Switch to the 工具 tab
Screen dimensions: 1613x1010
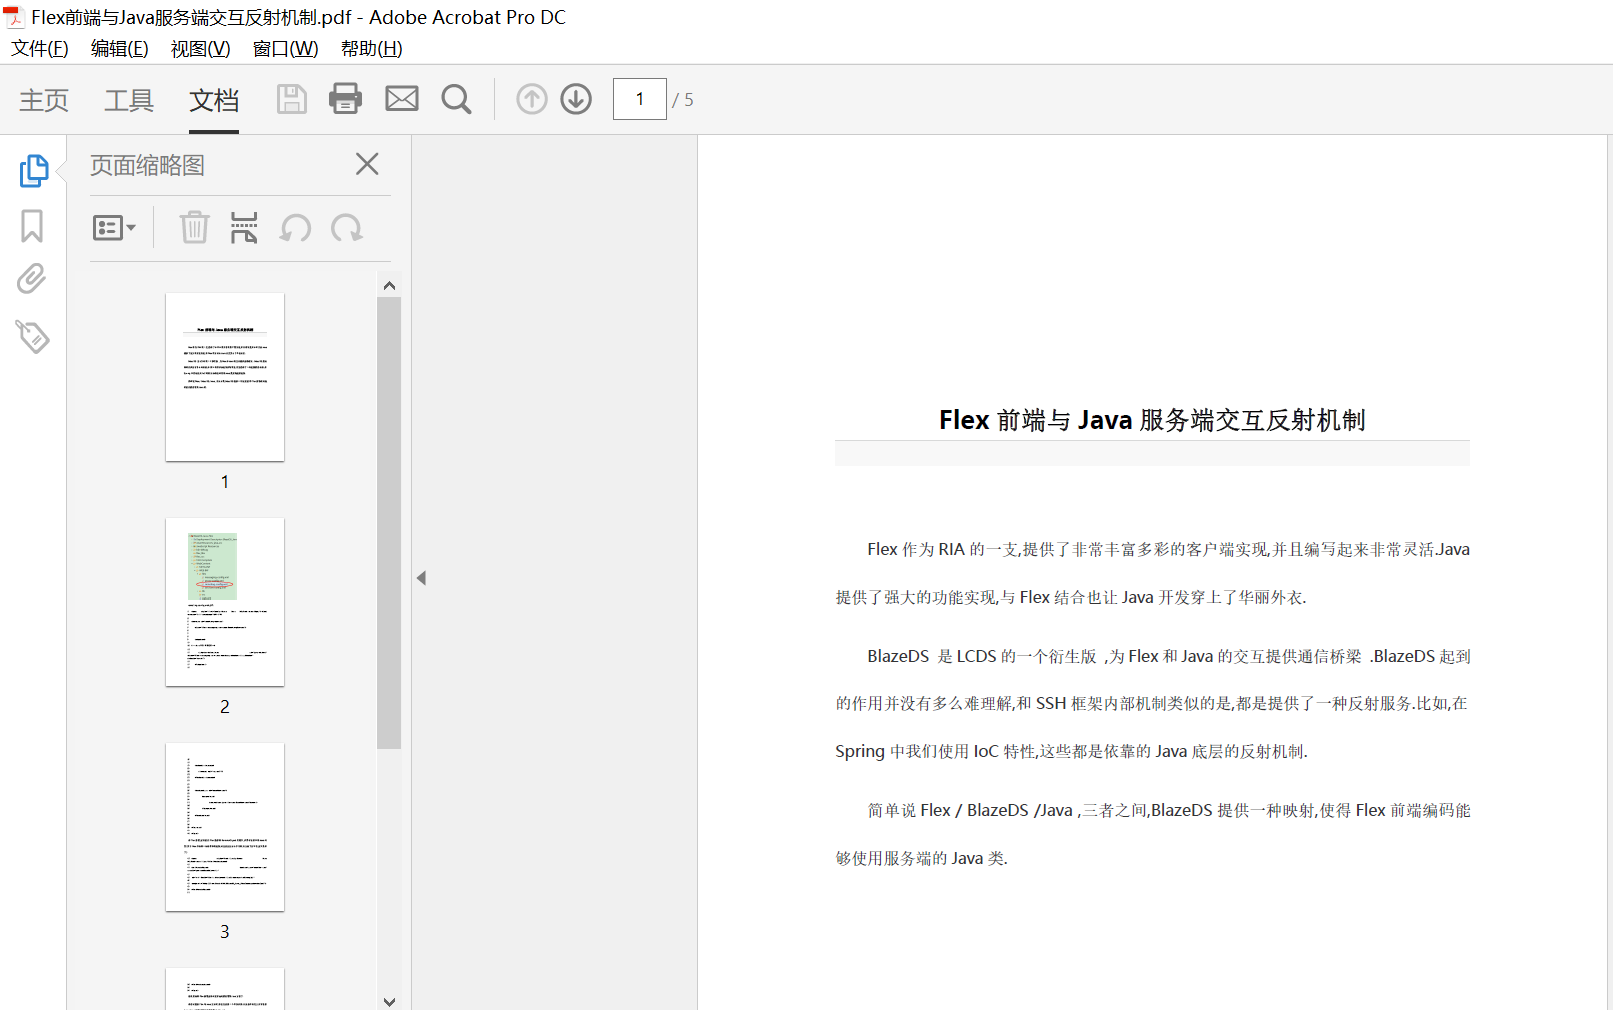[129, 100]
